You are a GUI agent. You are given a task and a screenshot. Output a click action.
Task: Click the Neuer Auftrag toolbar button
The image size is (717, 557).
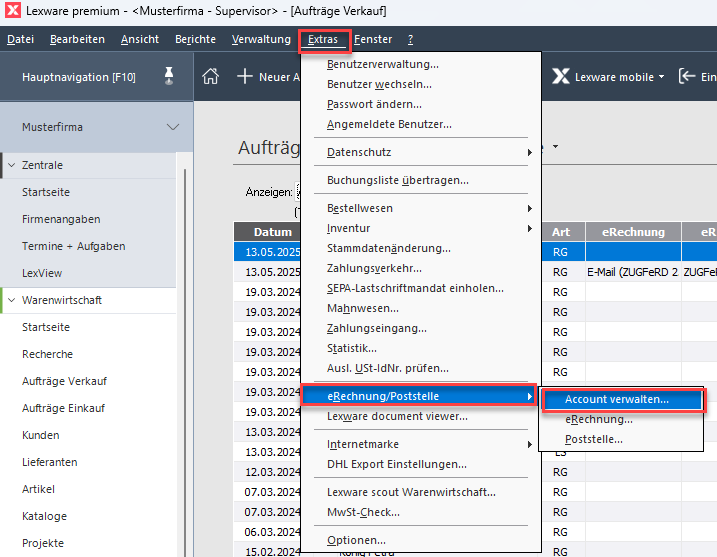point(268,77)
